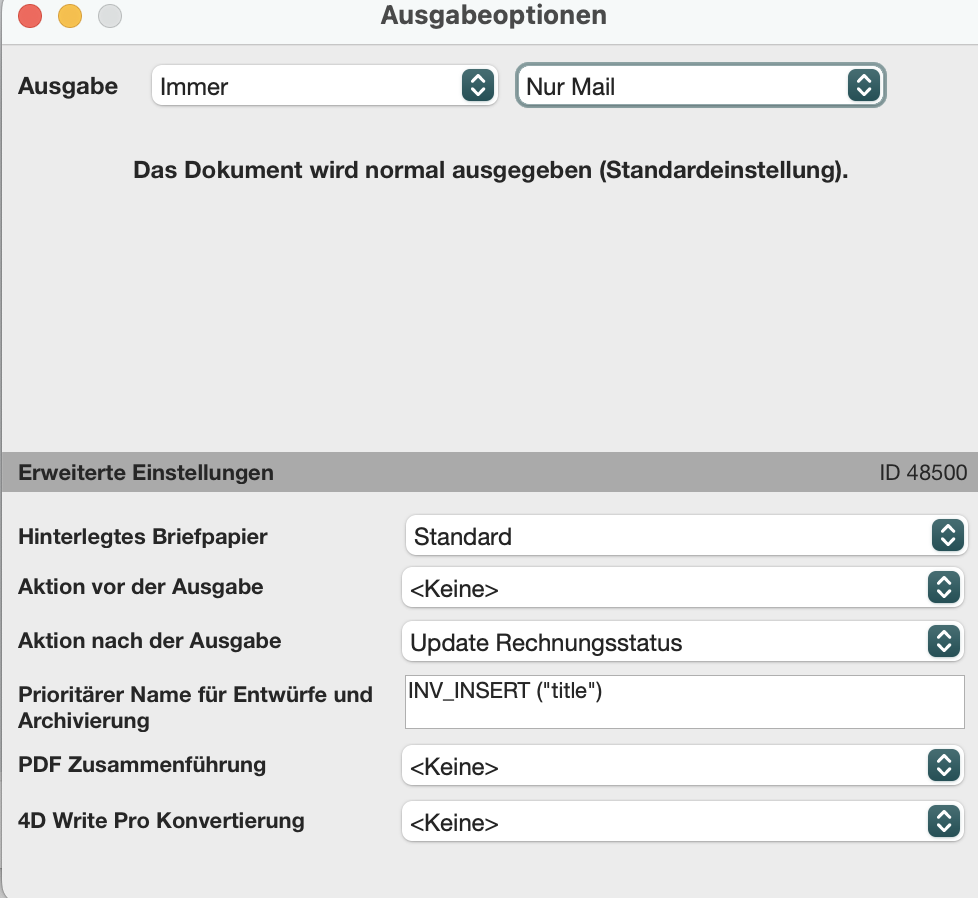Open the 4D Write Pro Konvertierung dropdown

pos(682,821)
